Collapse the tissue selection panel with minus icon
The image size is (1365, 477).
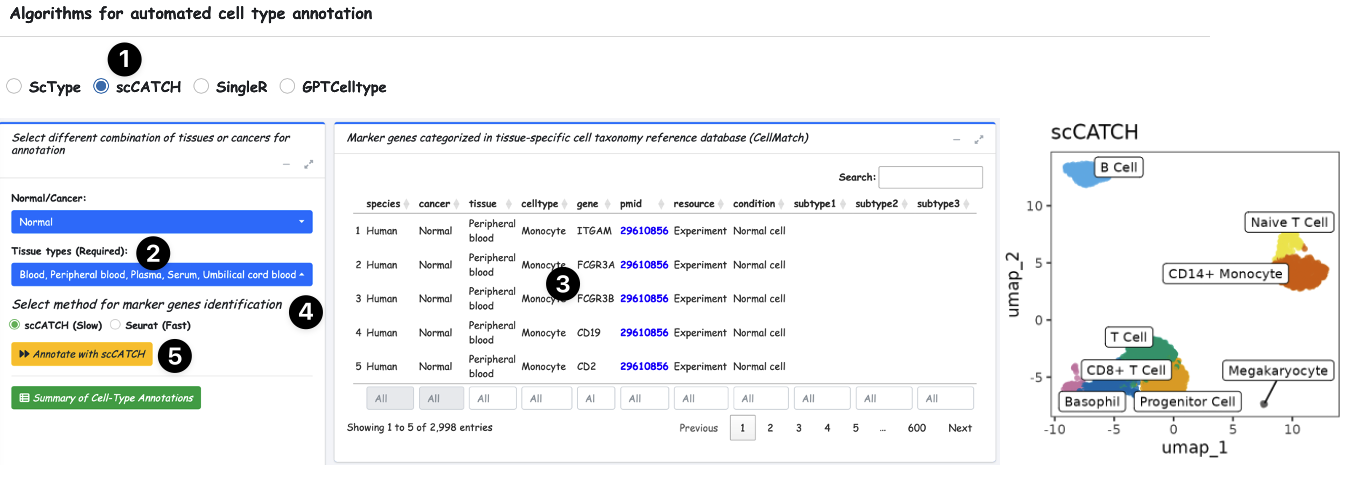[x=288, y=164]
